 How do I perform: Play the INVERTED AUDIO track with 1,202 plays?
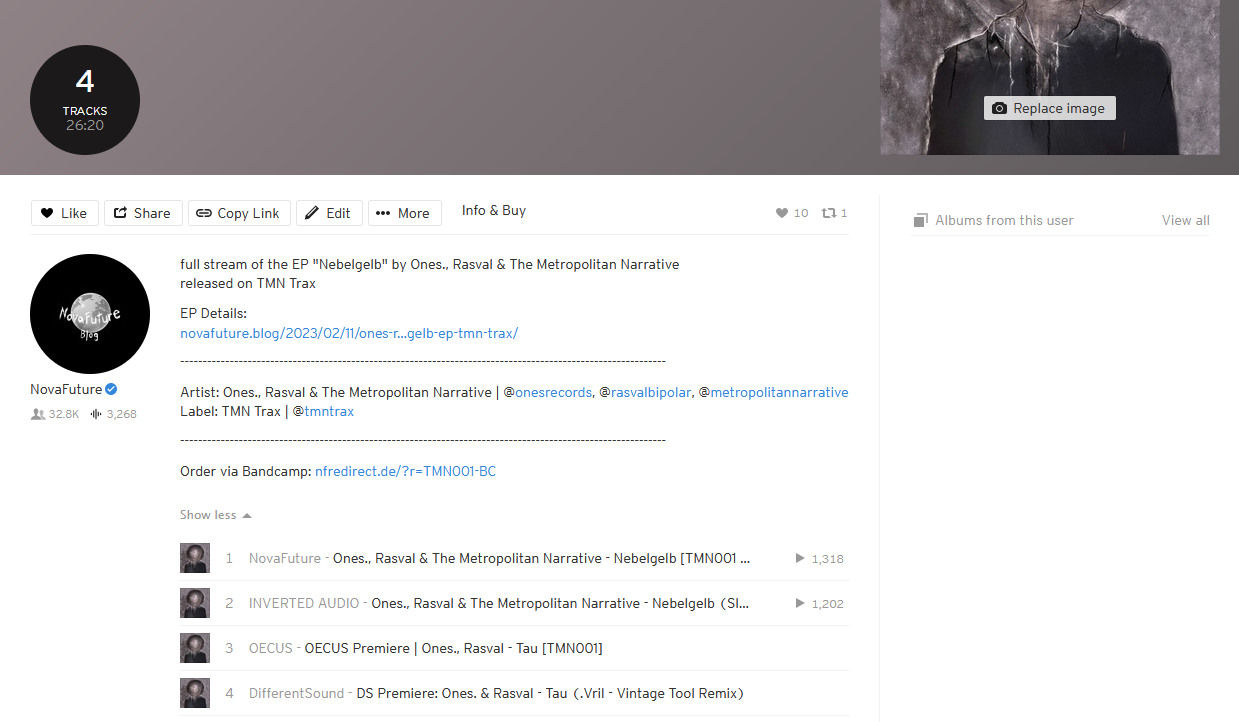pyautogui.click(x=798, y=603)
